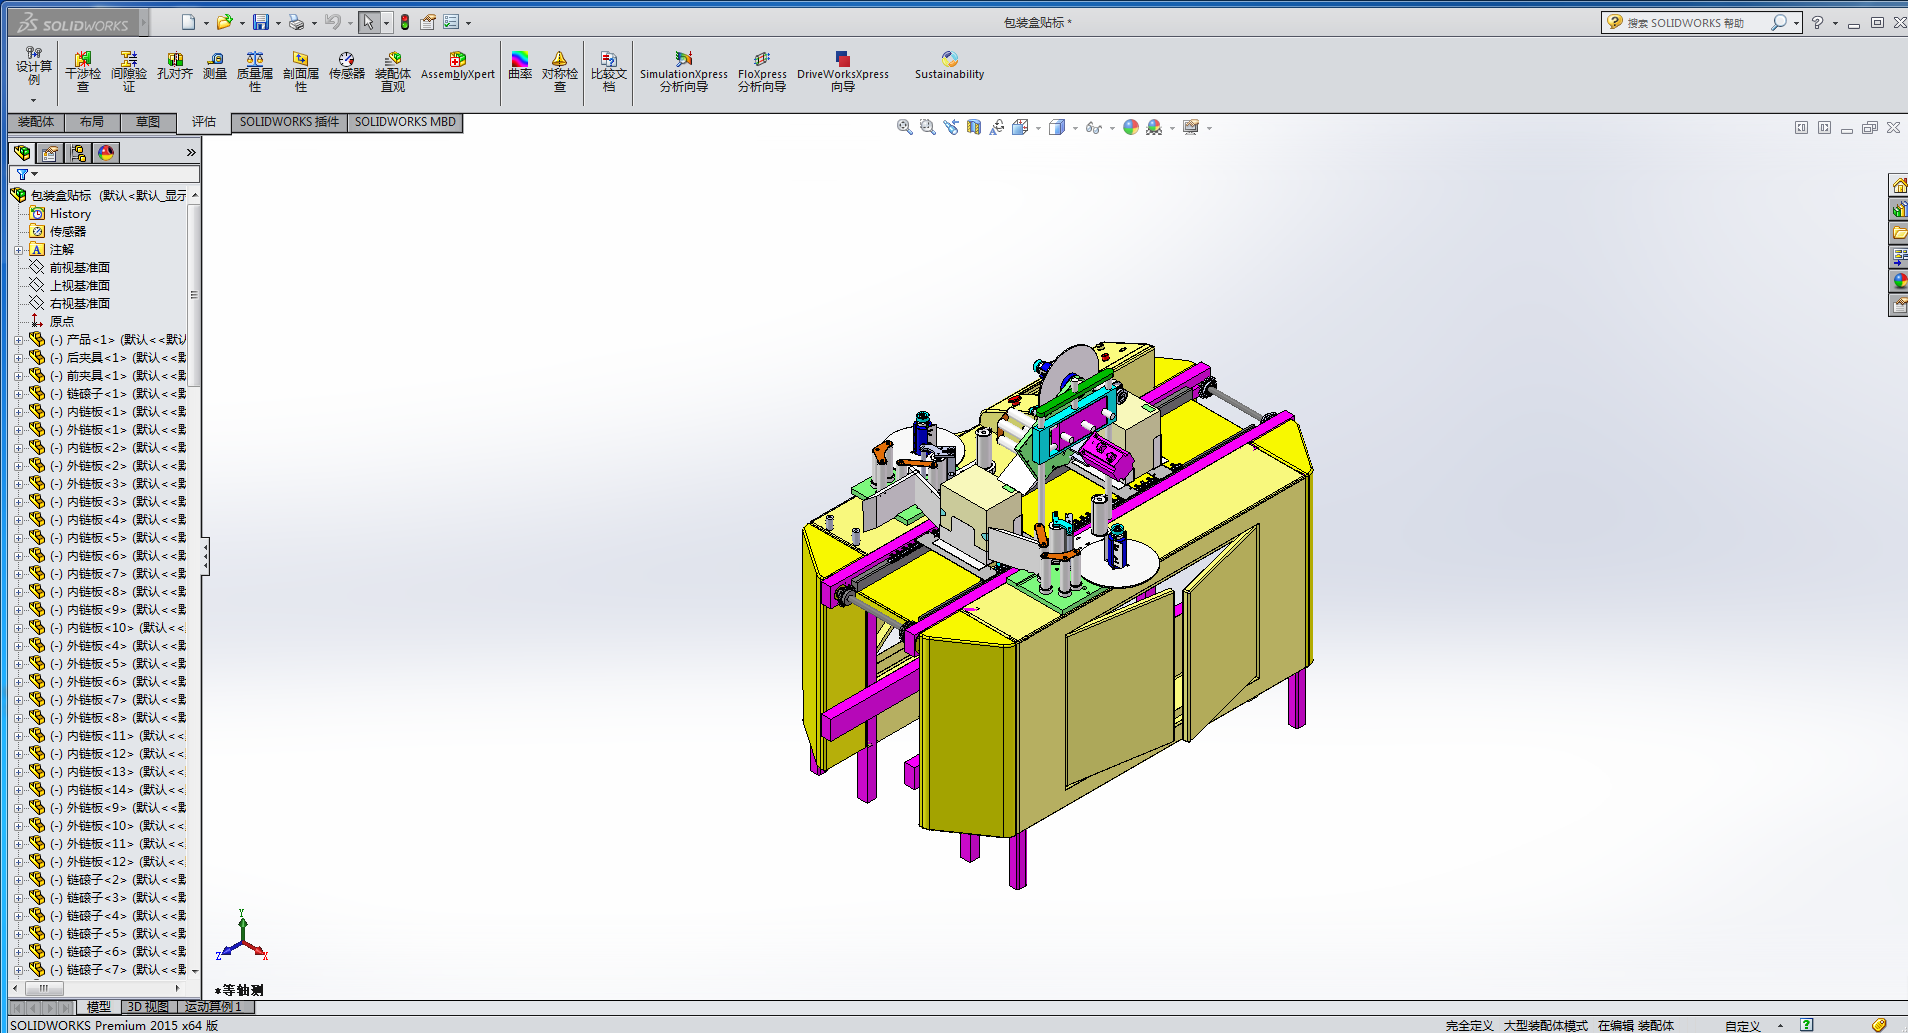Expand the 产品<1> component node

pyautogui.click(x=18, y=340)
